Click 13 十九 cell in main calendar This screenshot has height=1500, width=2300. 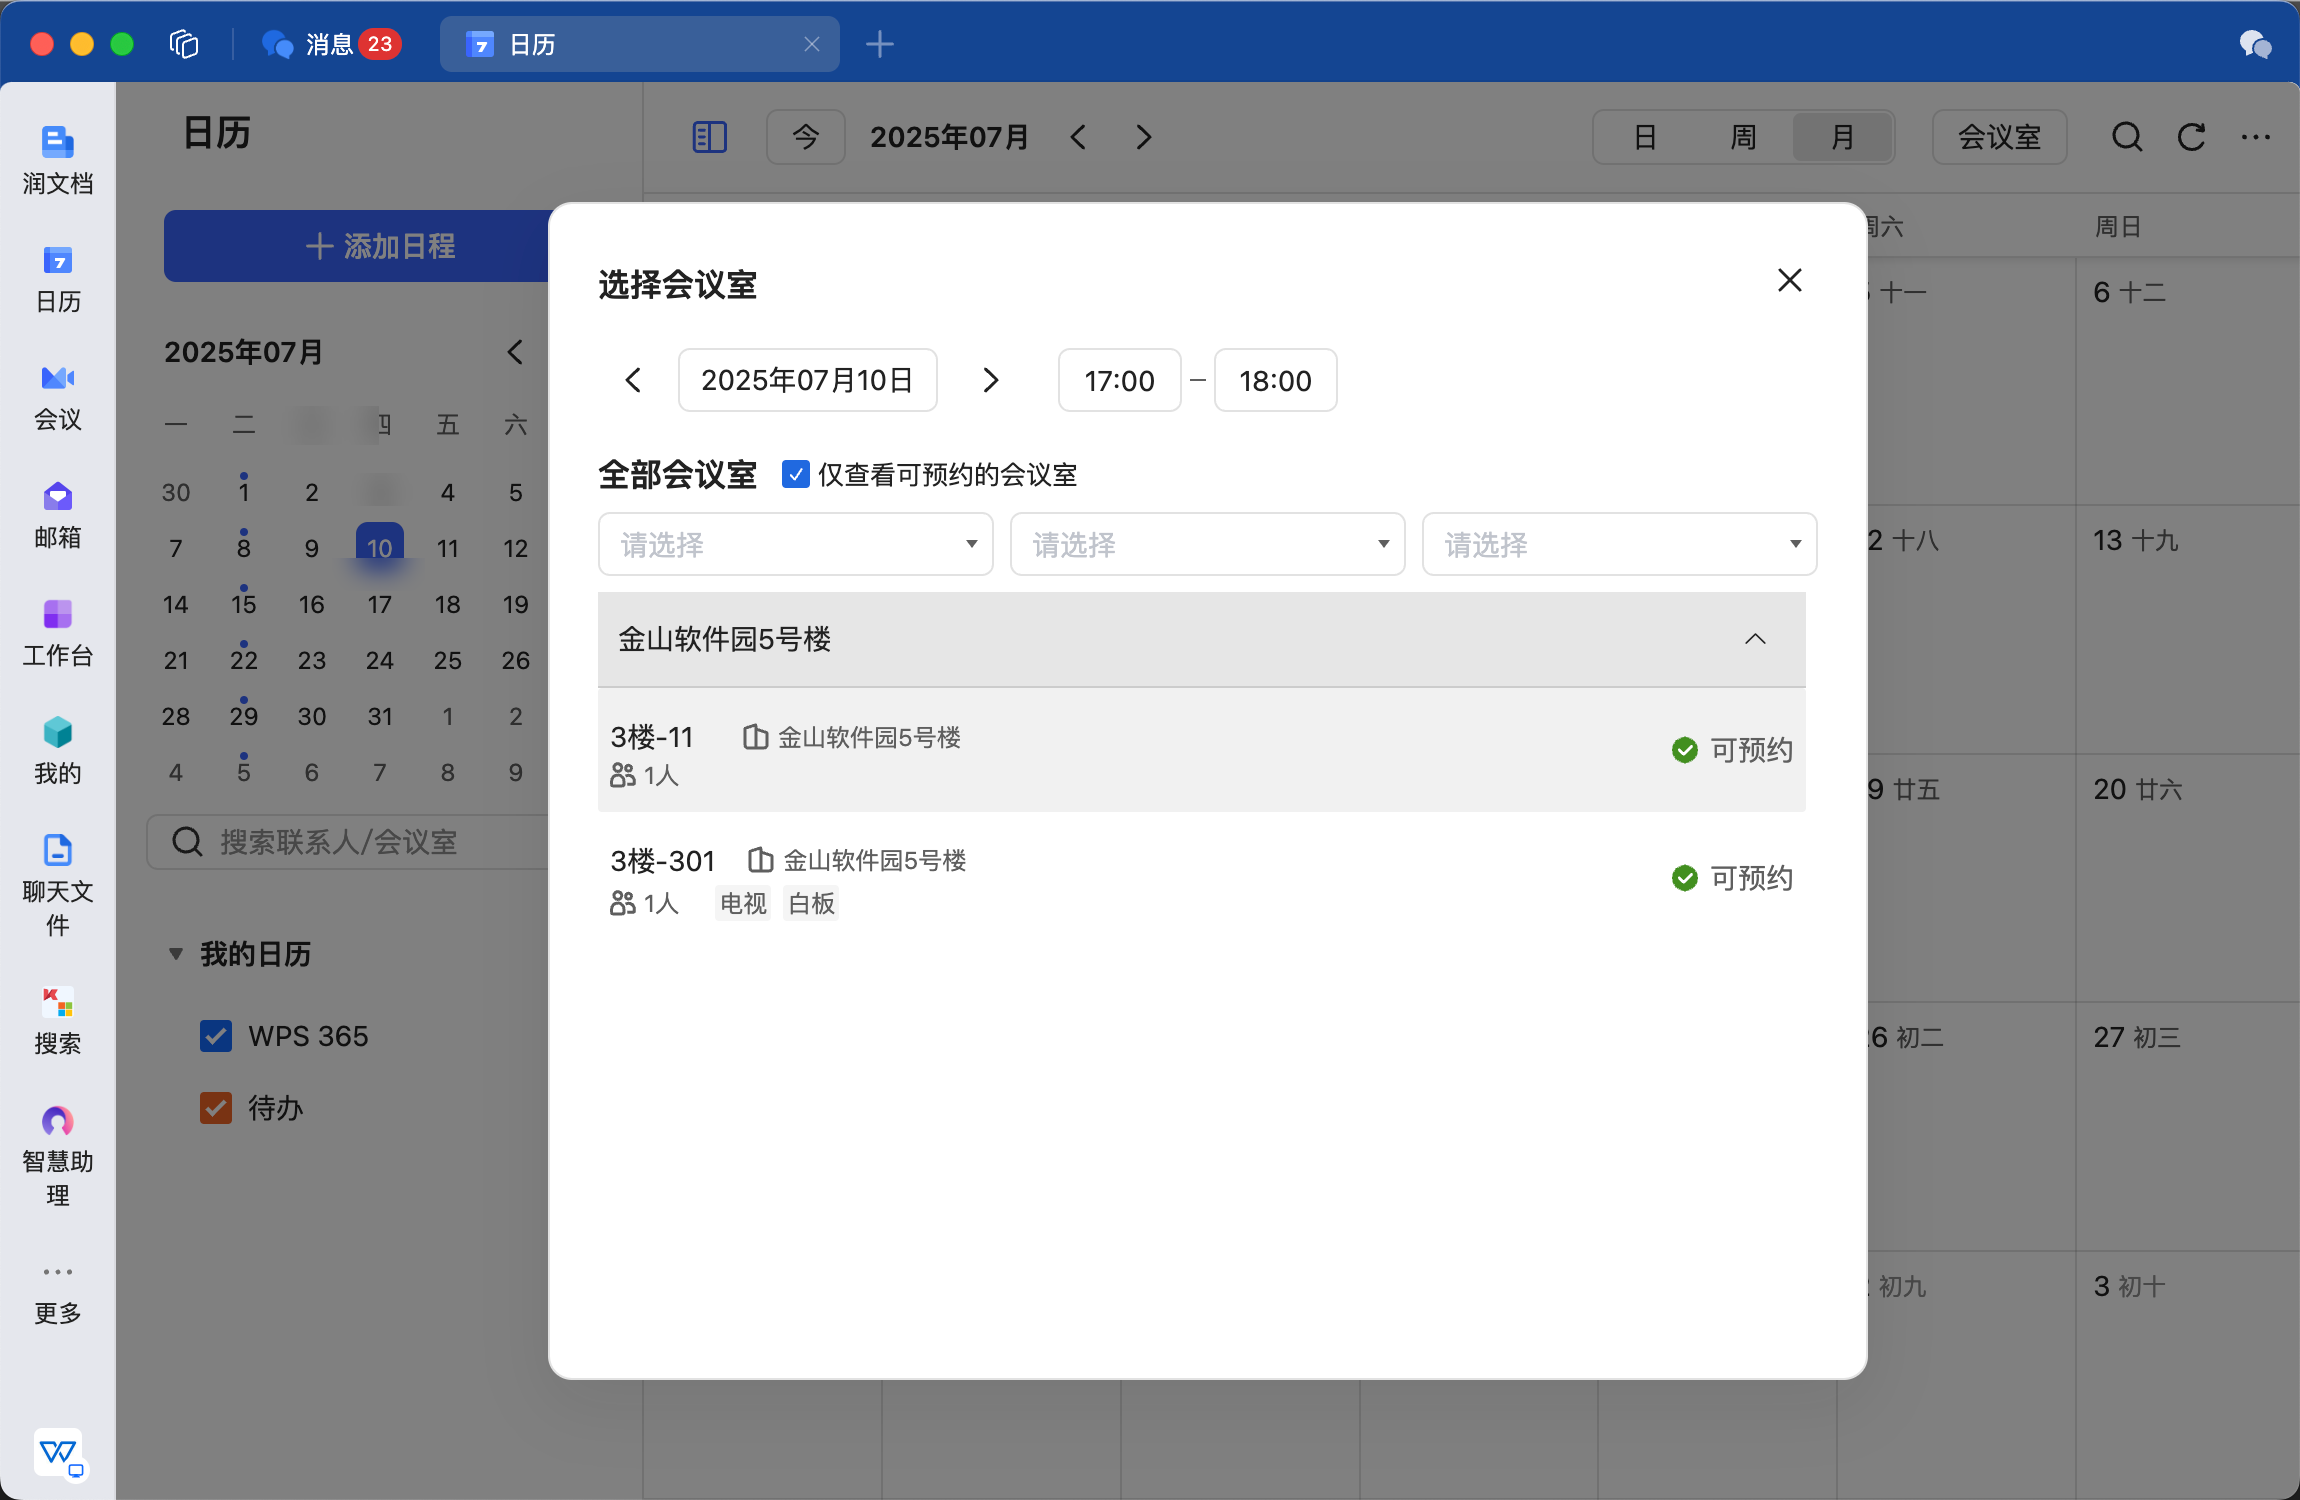click(2188, 630)
